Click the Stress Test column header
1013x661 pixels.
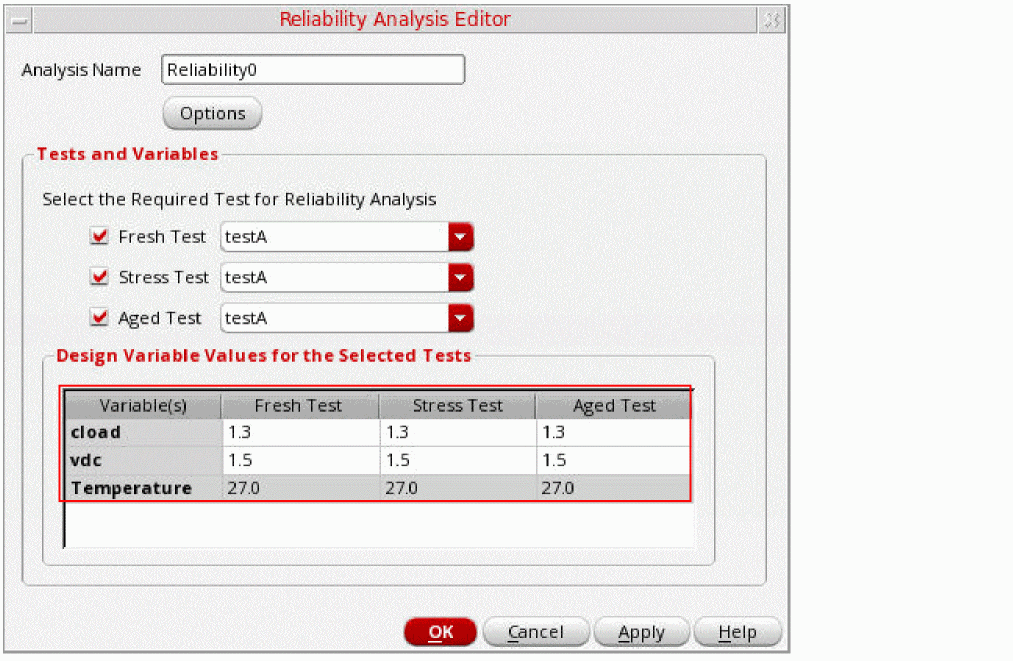tap(457, 406)
